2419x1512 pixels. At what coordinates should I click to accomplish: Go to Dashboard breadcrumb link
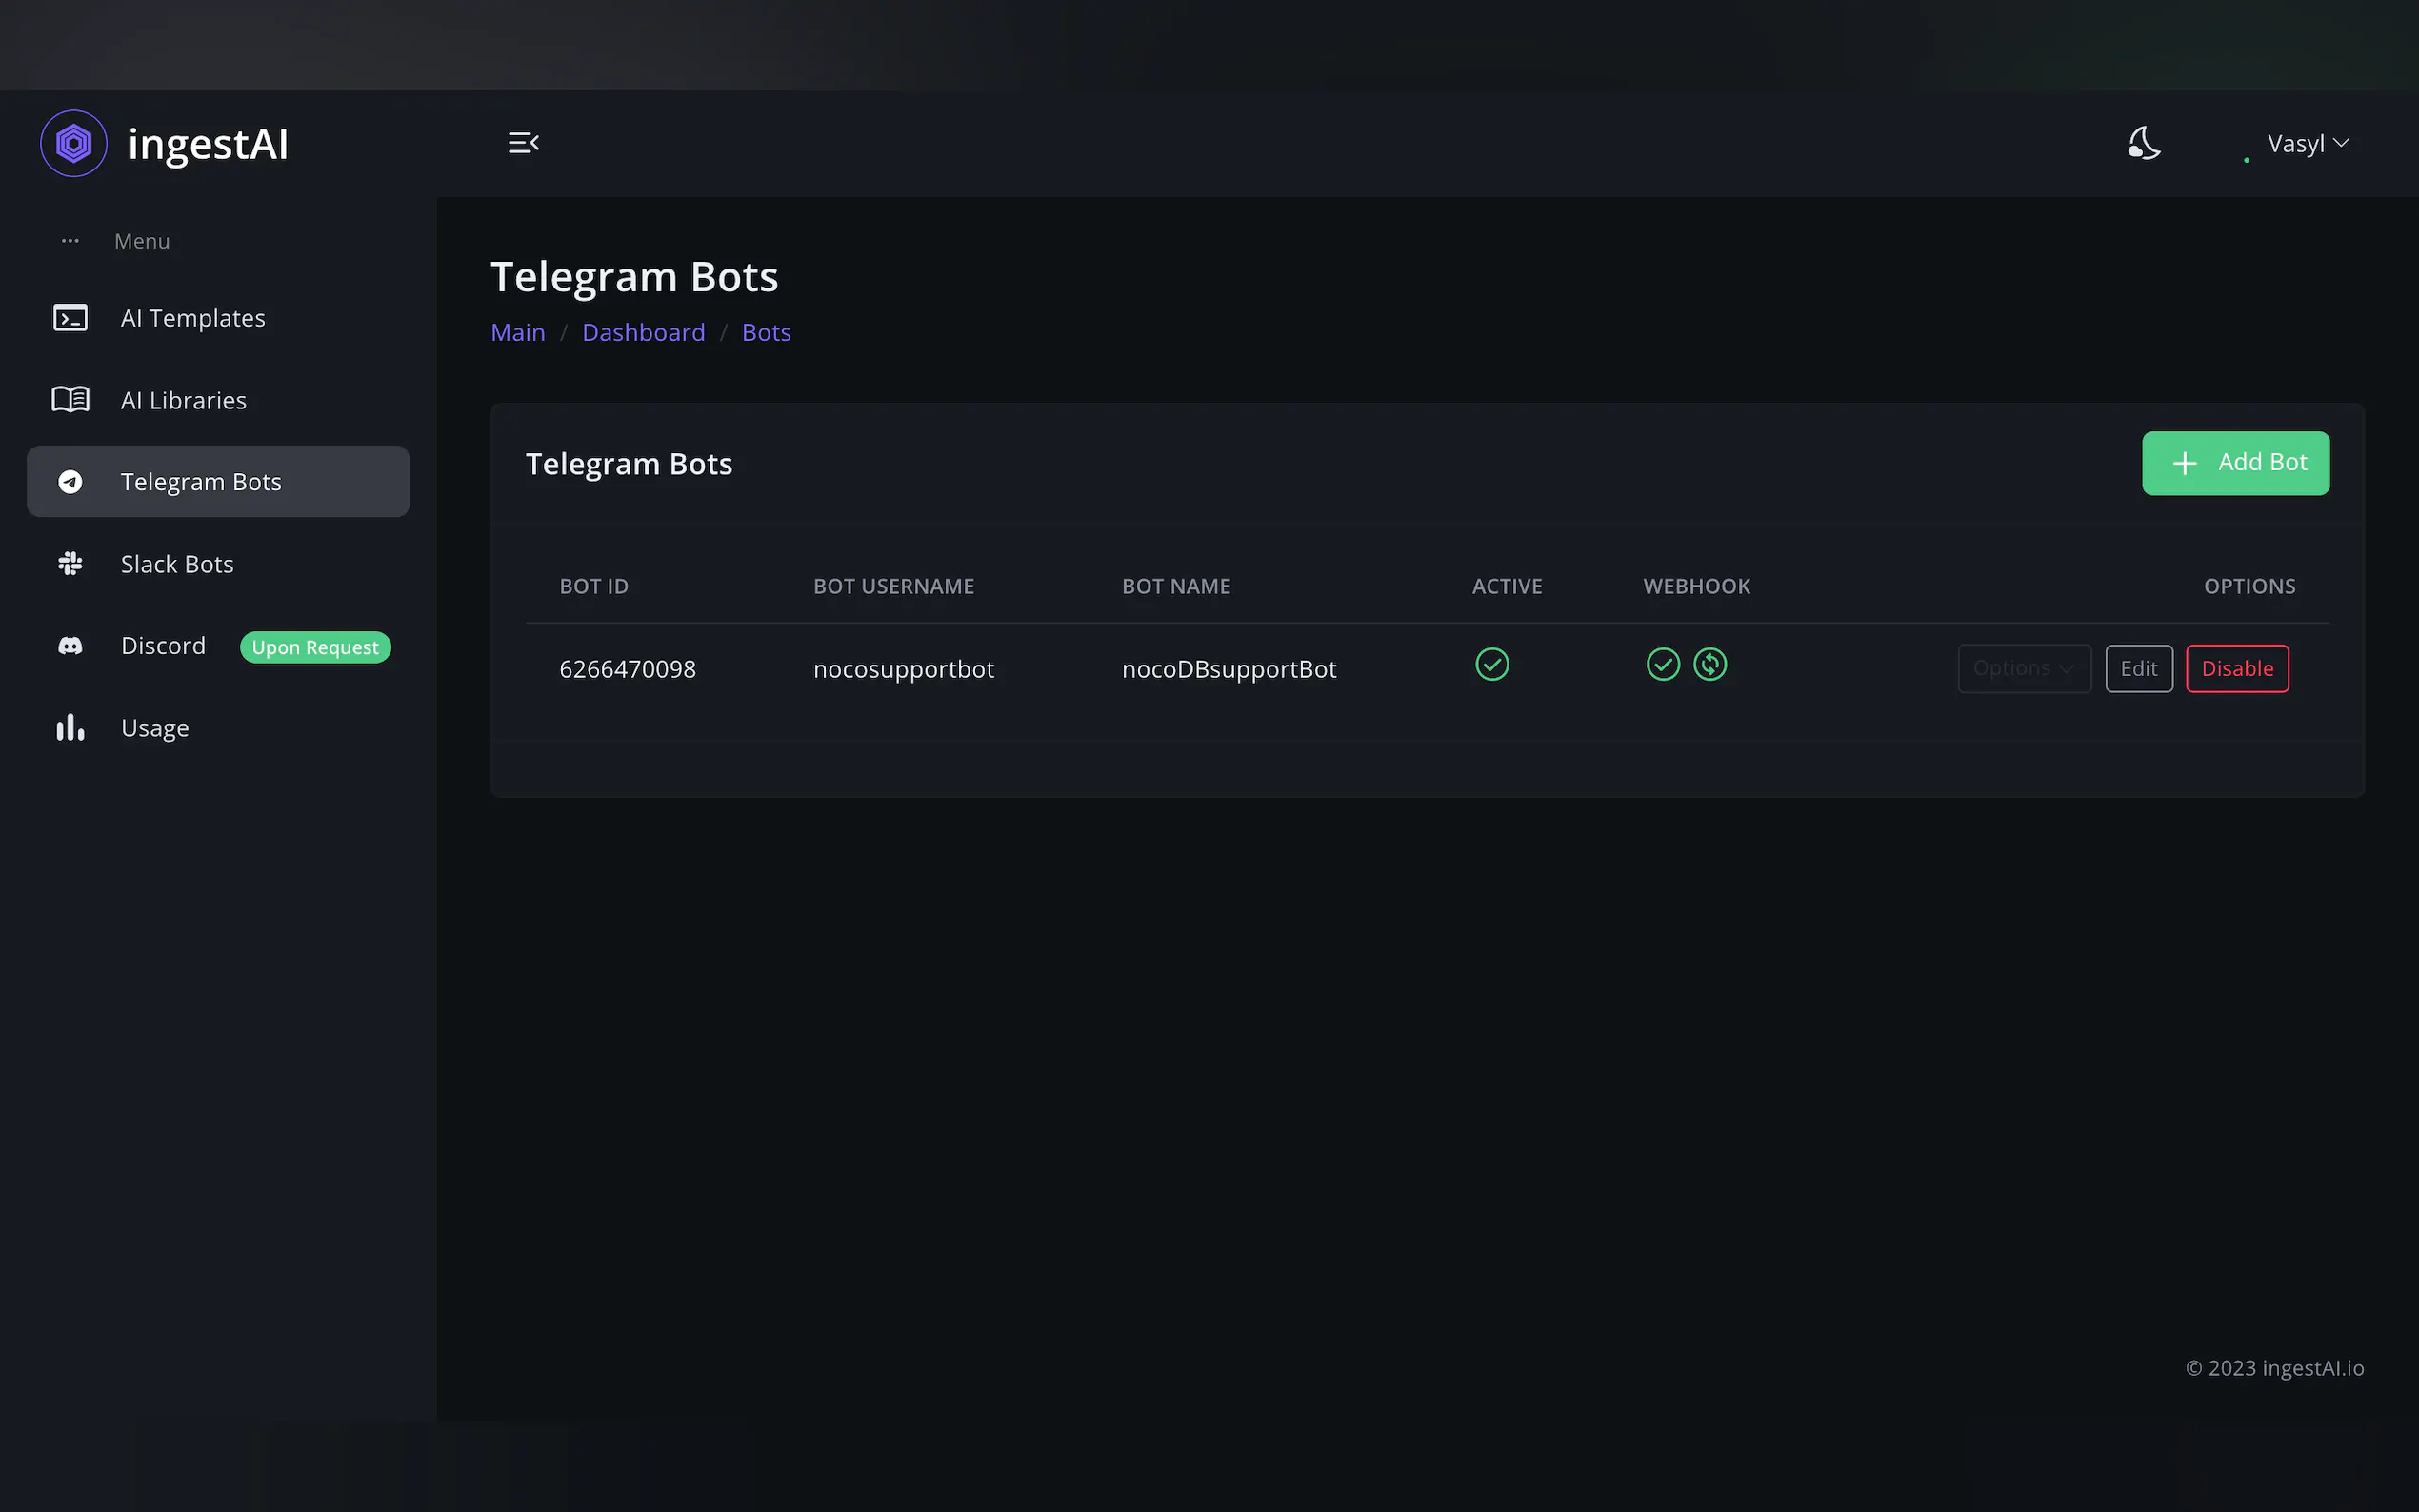click(x=644, y=332)
